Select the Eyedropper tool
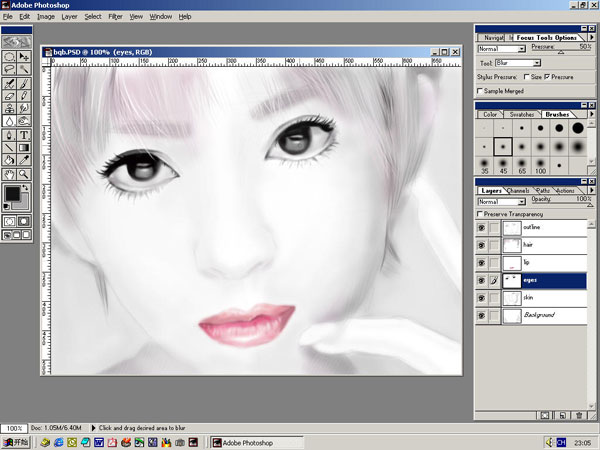600x450 pixels. click(x=24, y=160)
